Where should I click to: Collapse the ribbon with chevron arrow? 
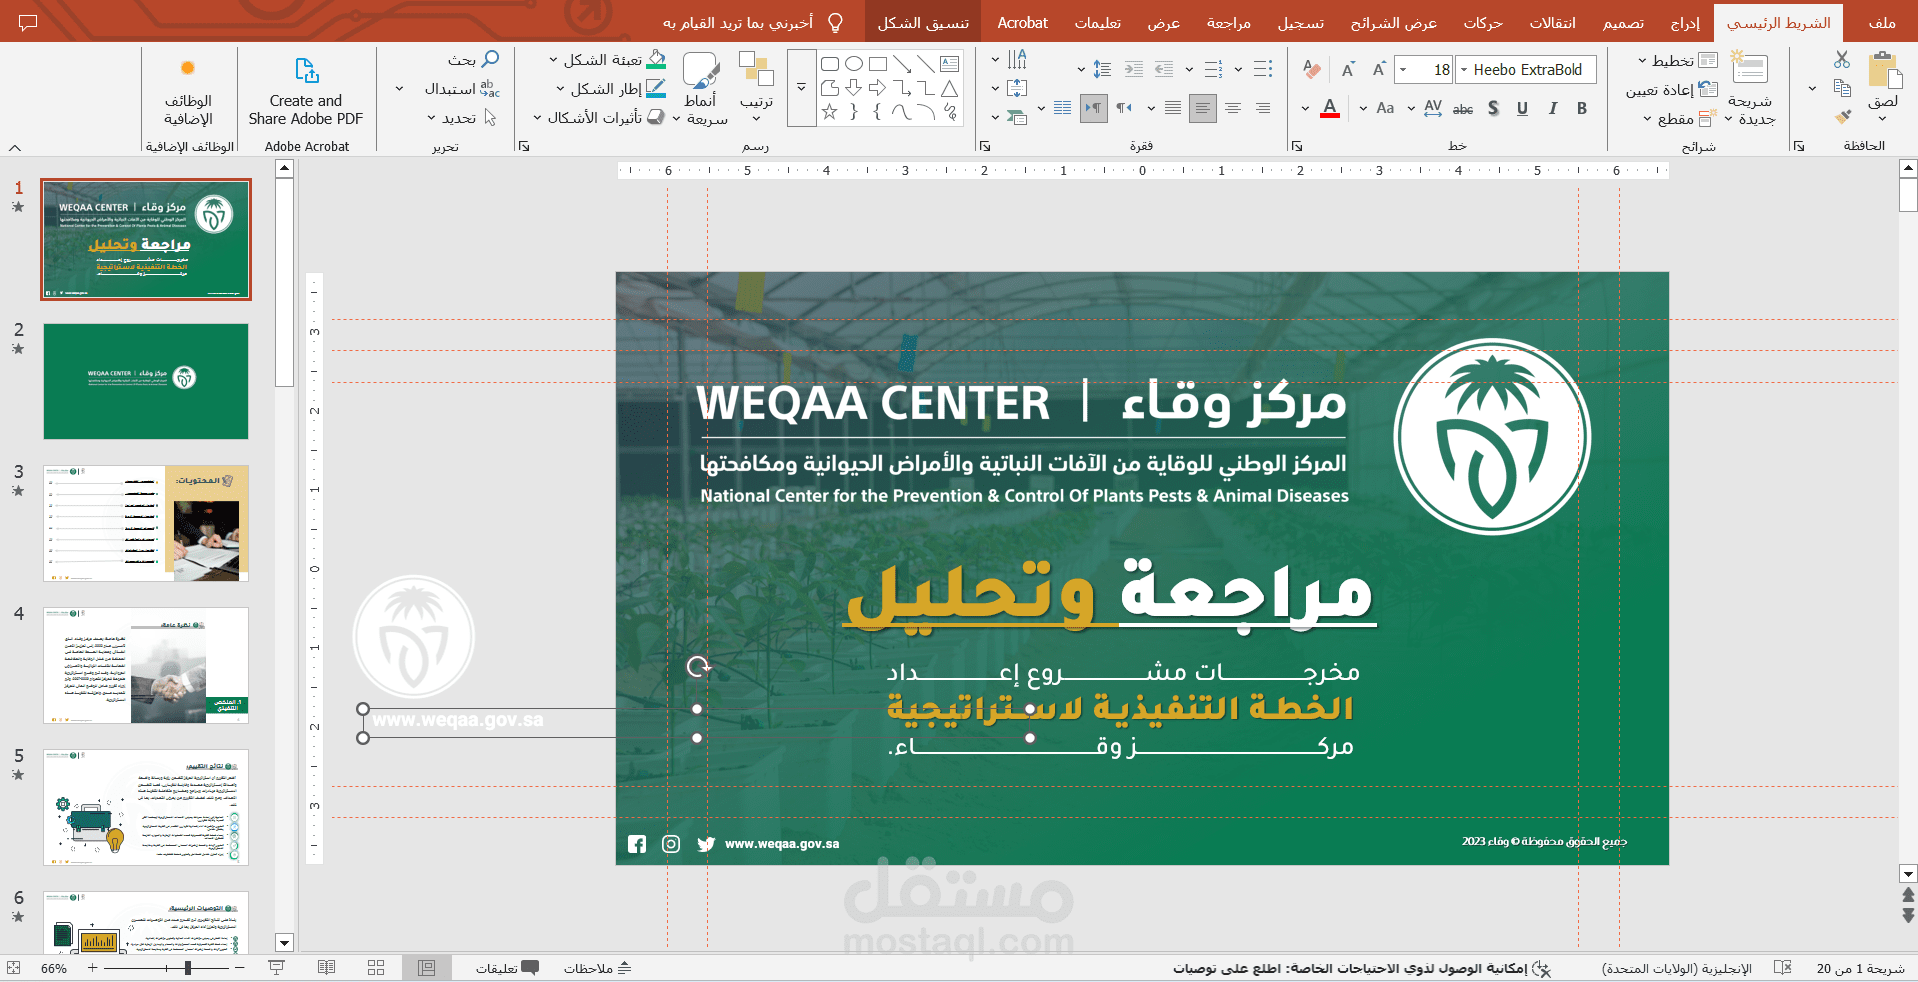pyautogui.click(x=15, y=147)
